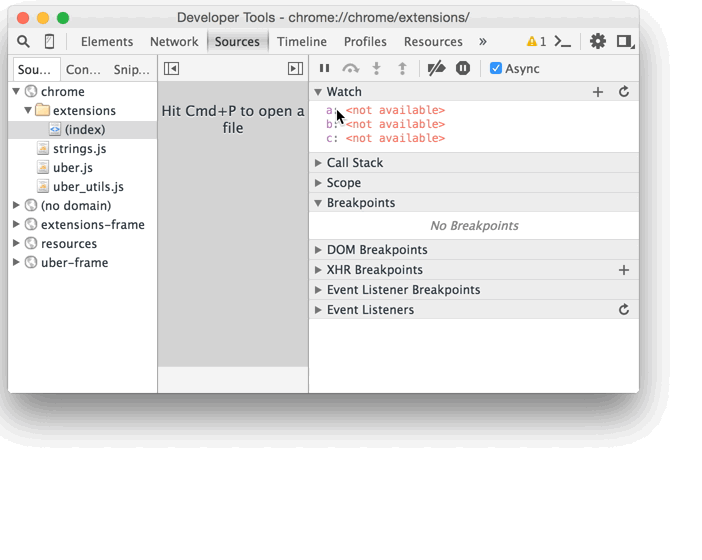The width and height of the screenshot is (702, 560).
Task: Uncheck the Async checkbox
Action: (496, 68)
